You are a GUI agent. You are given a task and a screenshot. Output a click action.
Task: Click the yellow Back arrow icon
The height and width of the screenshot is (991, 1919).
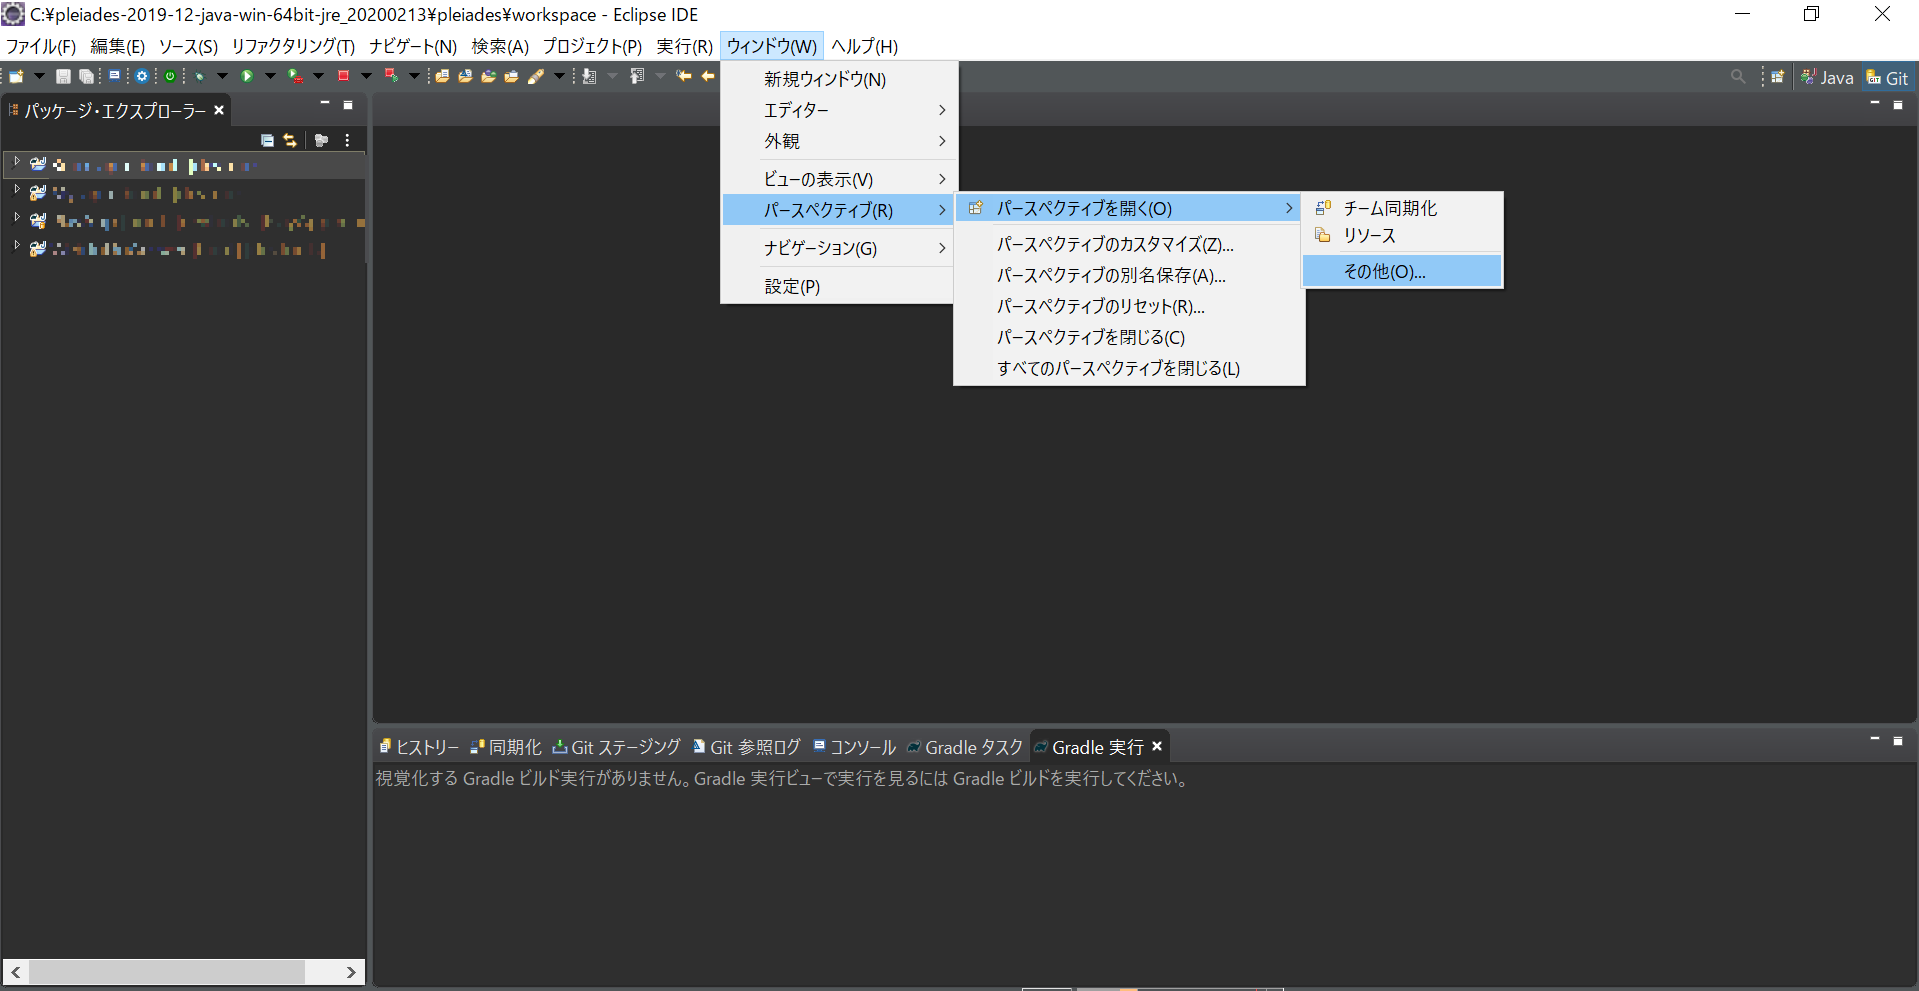point(708,76)
